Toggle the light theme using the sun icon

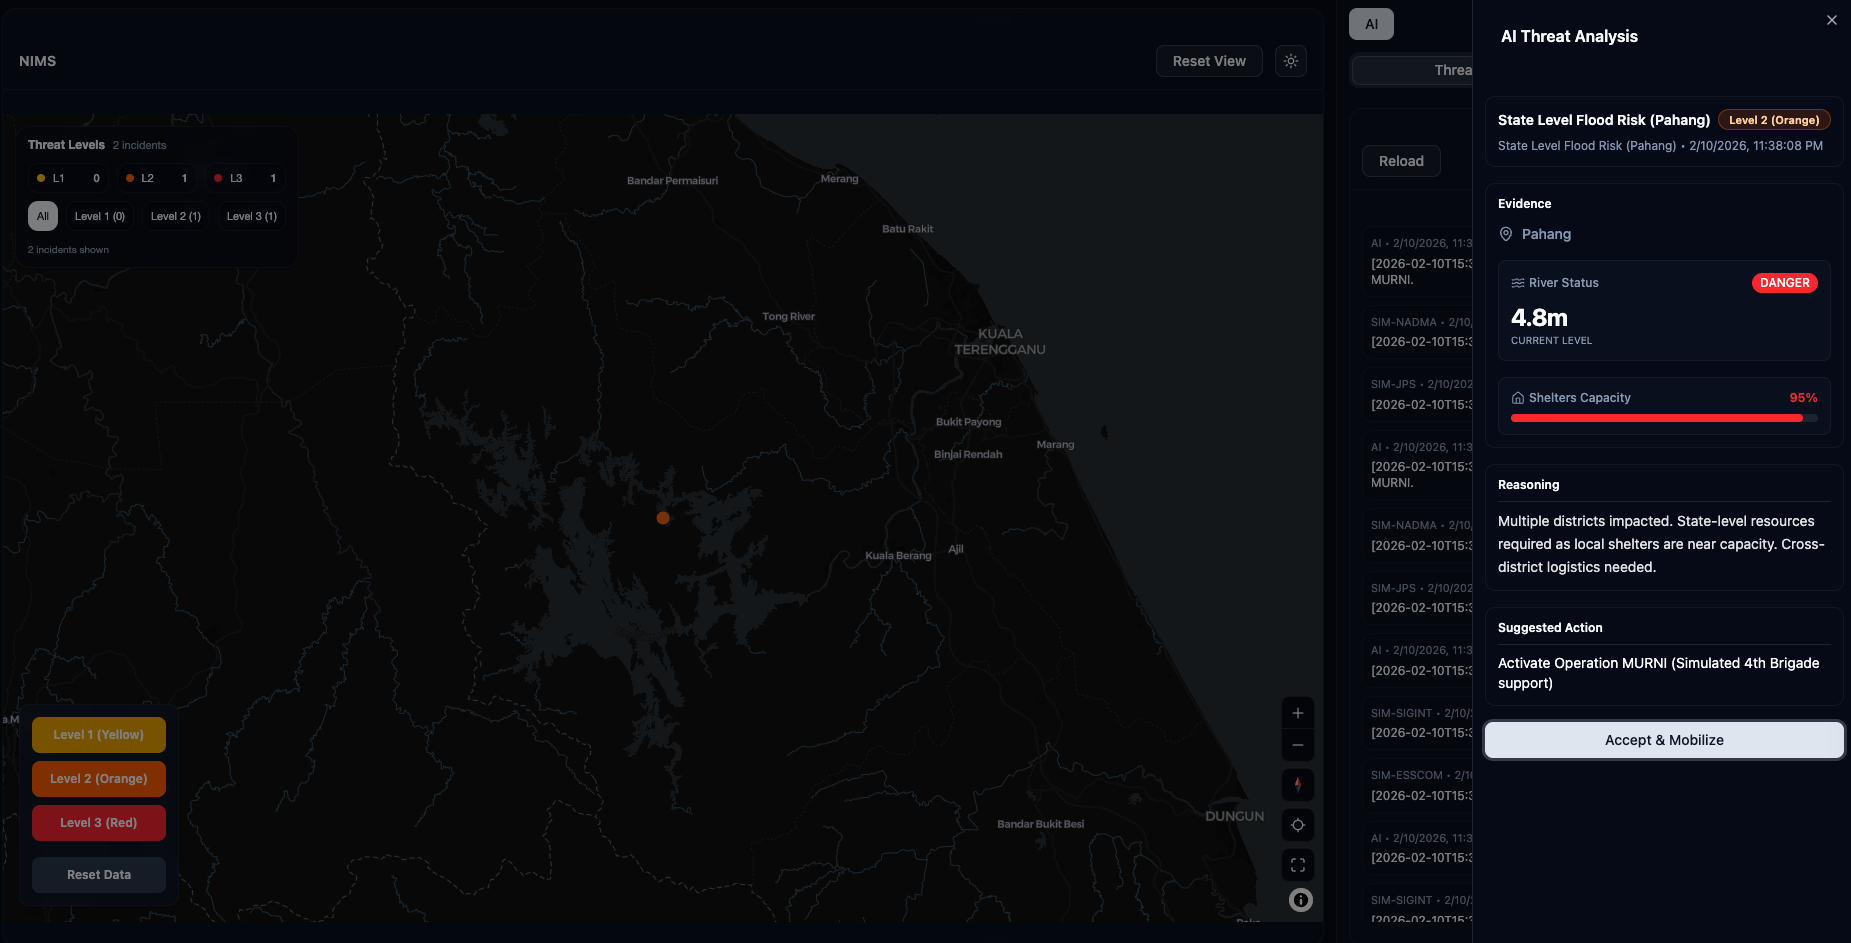[x=1290, y=60]
